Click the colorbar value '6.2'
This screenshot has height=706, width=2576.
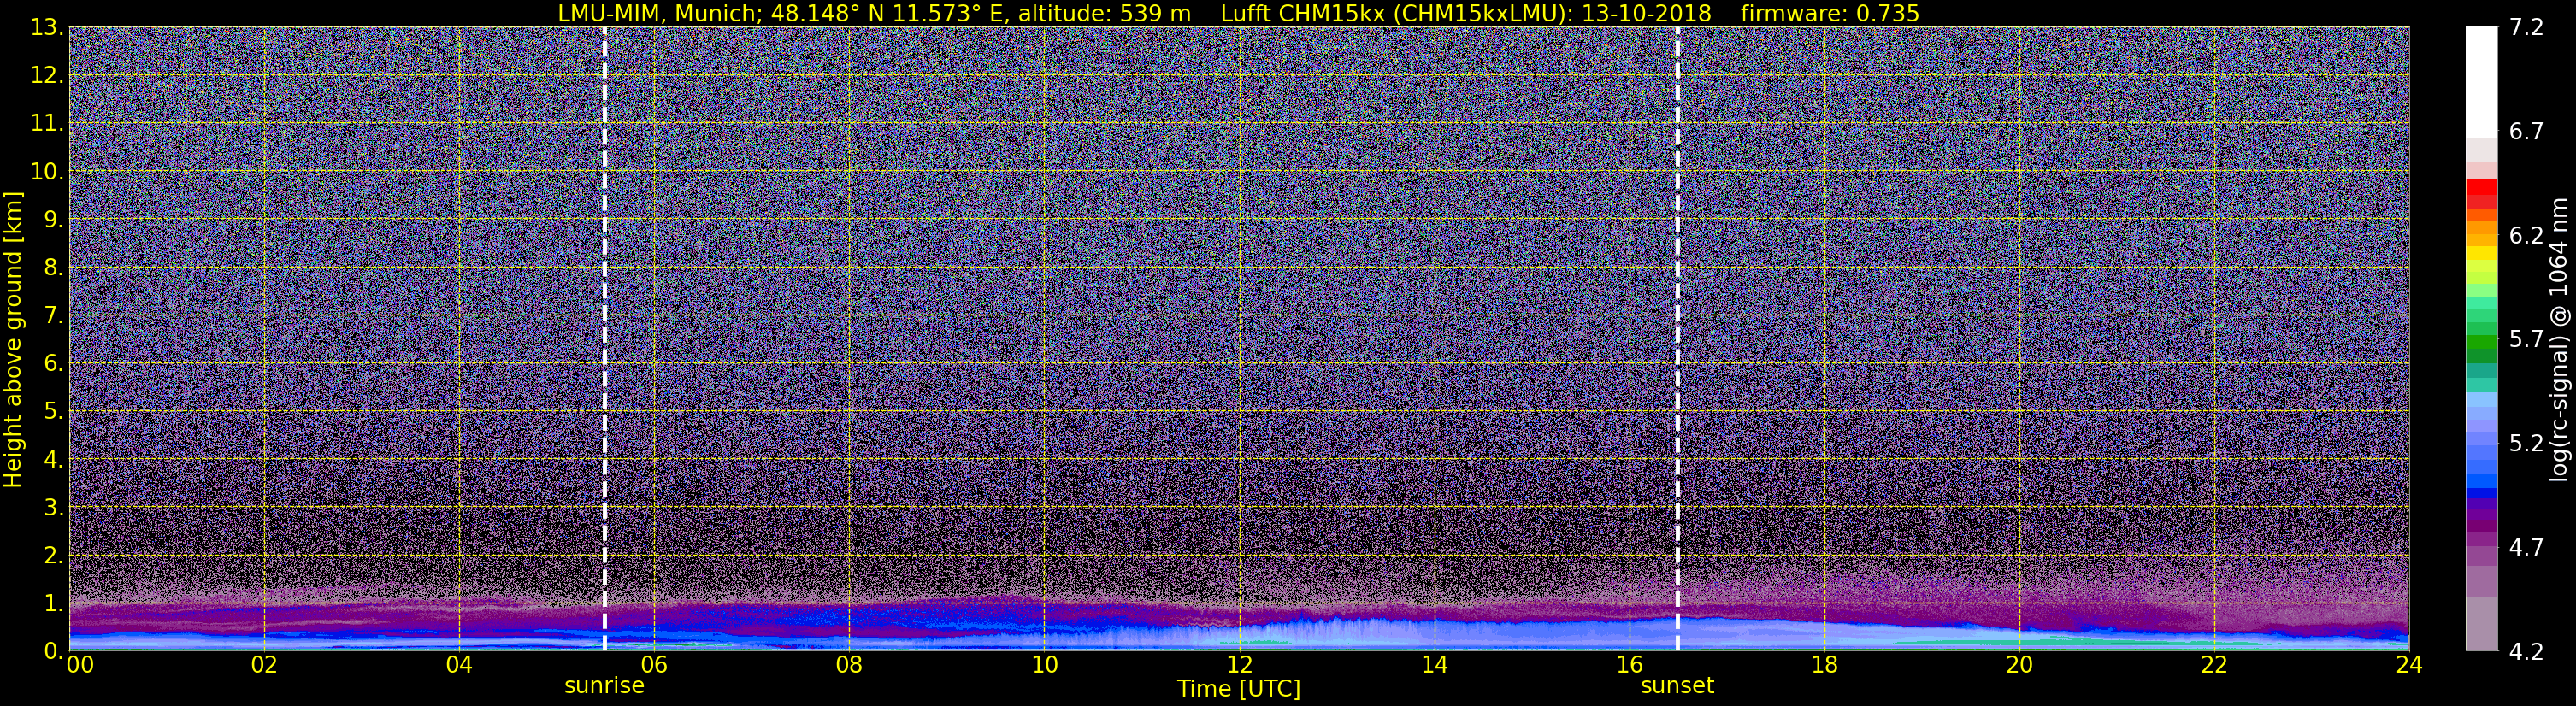point(2526,236)
